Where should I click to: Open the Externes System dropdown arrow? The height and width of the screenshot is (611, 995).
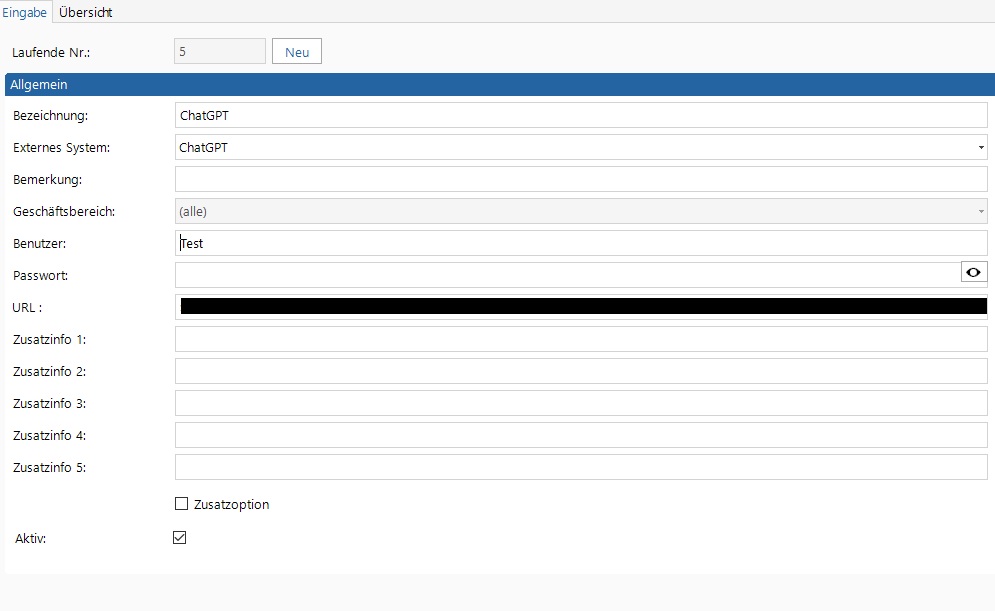(980, 148)
